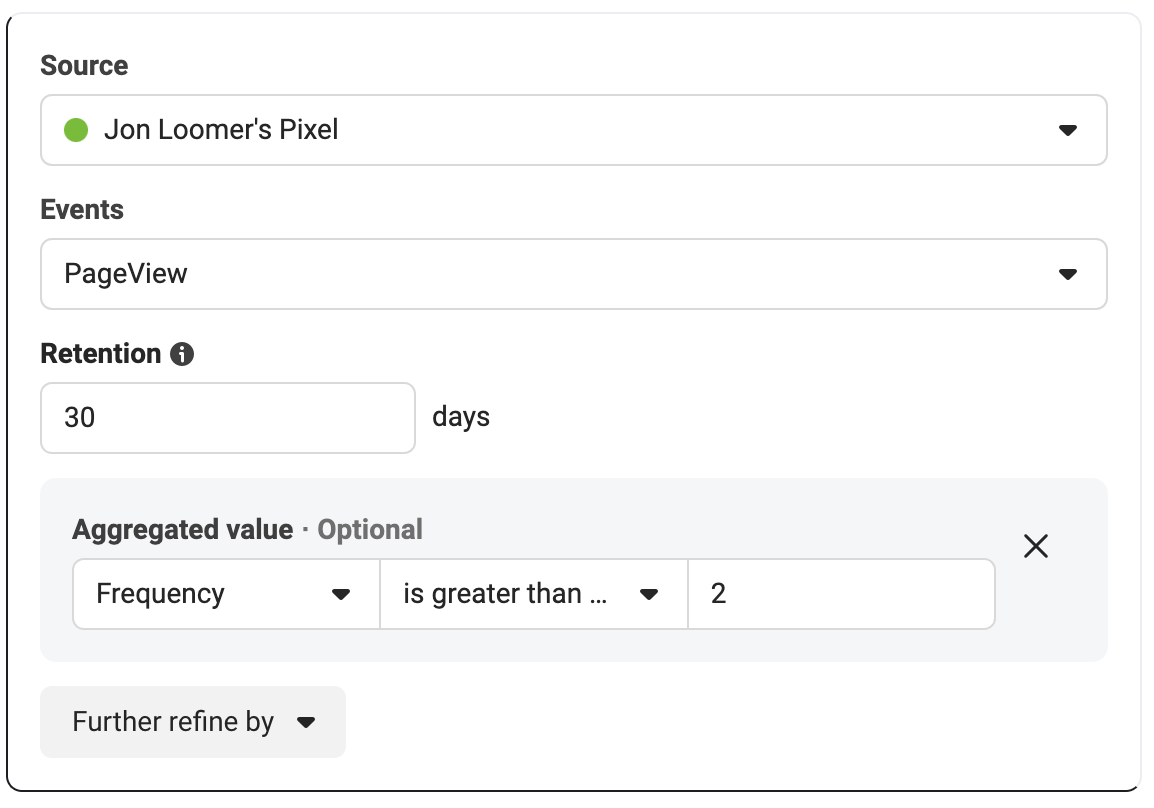The height and width of the screenshot is (808, 1154).
Task: Focus the Retention days input field
Action: coord(227,418)
